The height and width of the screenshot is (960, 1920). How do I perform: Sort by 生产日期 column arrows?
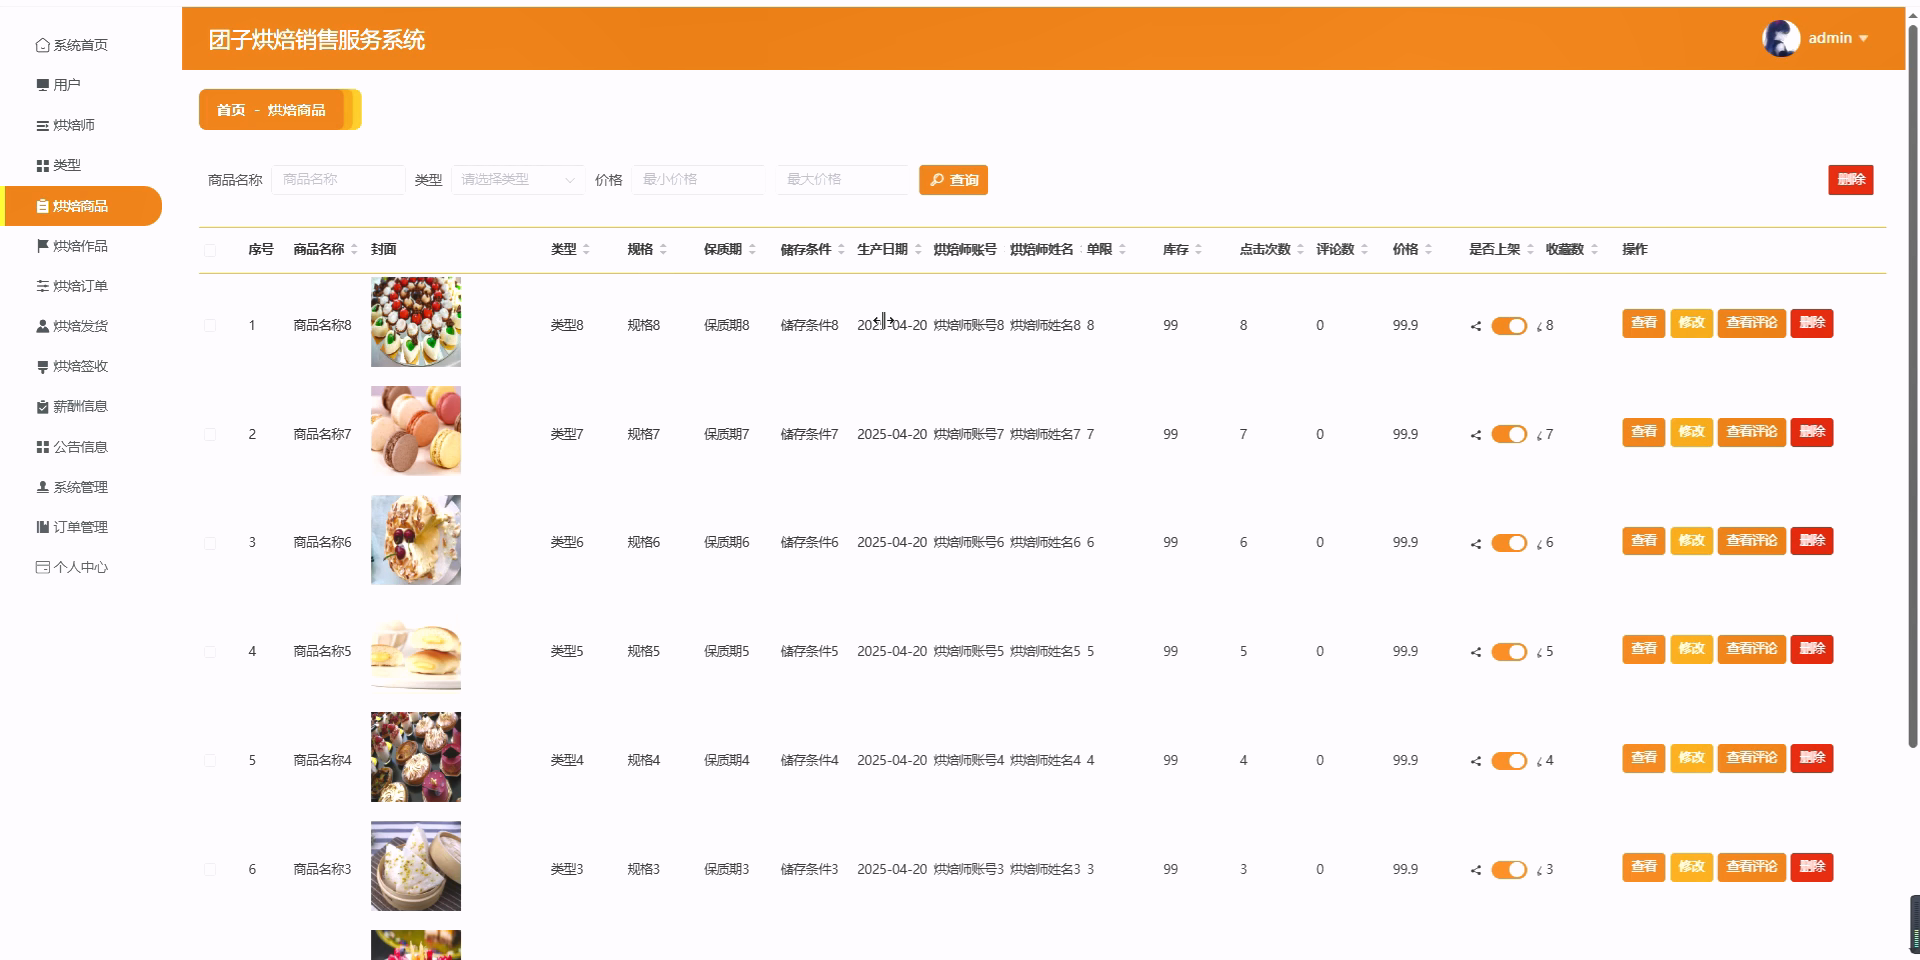point(917,249)
